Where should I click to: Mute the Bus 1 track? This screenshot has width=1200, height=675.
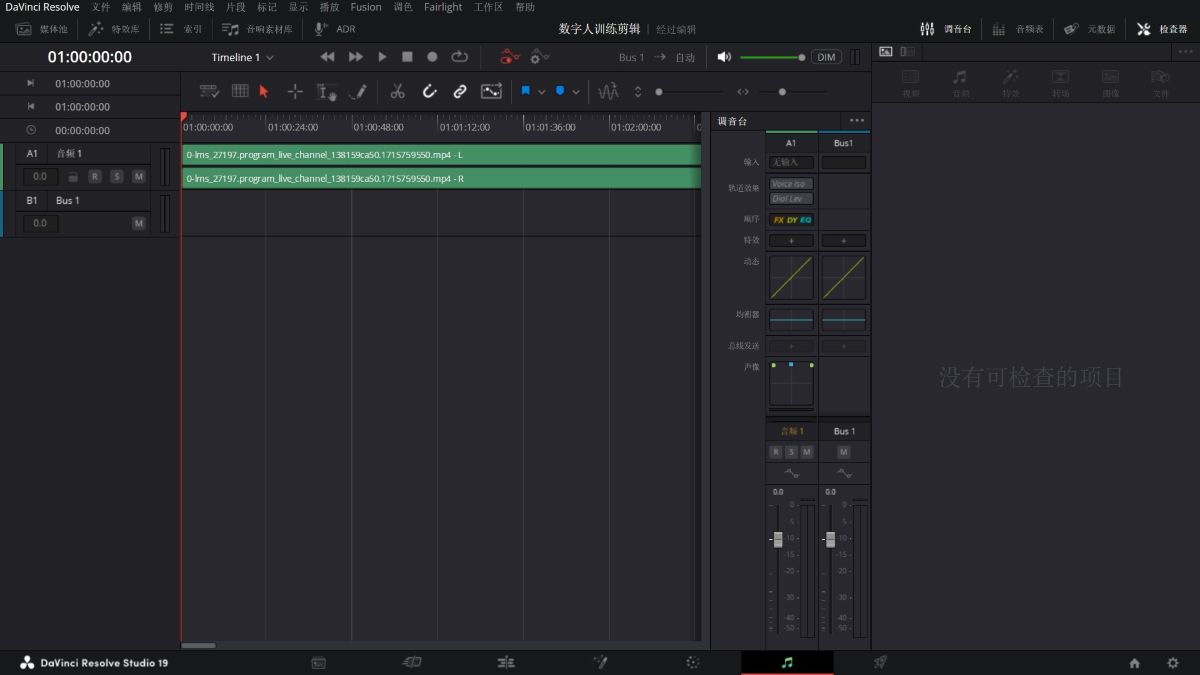click(139, 223)
